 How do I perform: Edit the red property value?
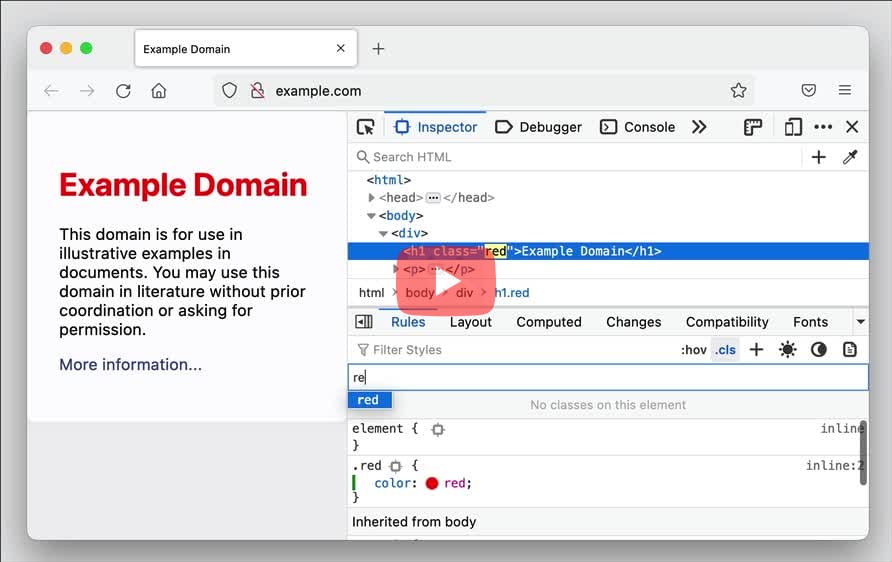click(x=455, y=483)
